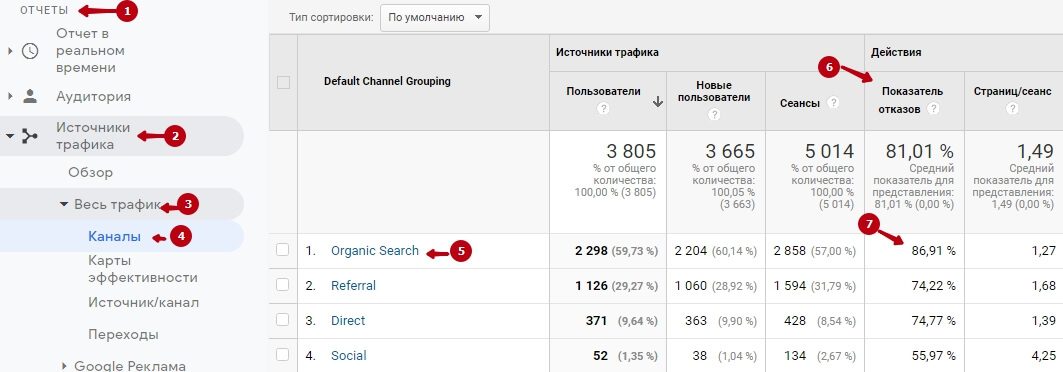The height and width of the screenshot is (372, 1063).
Task: Open help icon next to Сеансы
Action: click(833, 102)
